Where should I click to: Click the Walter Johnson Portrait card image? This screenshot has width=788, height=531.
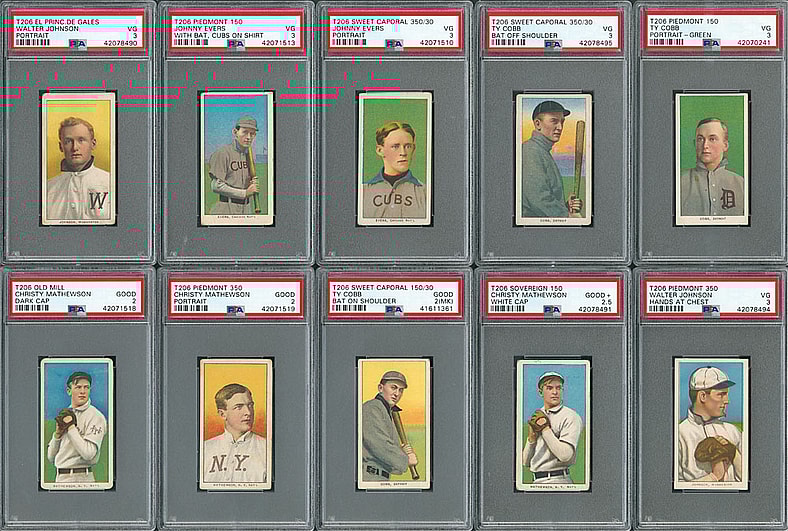[x=78, y=159]
